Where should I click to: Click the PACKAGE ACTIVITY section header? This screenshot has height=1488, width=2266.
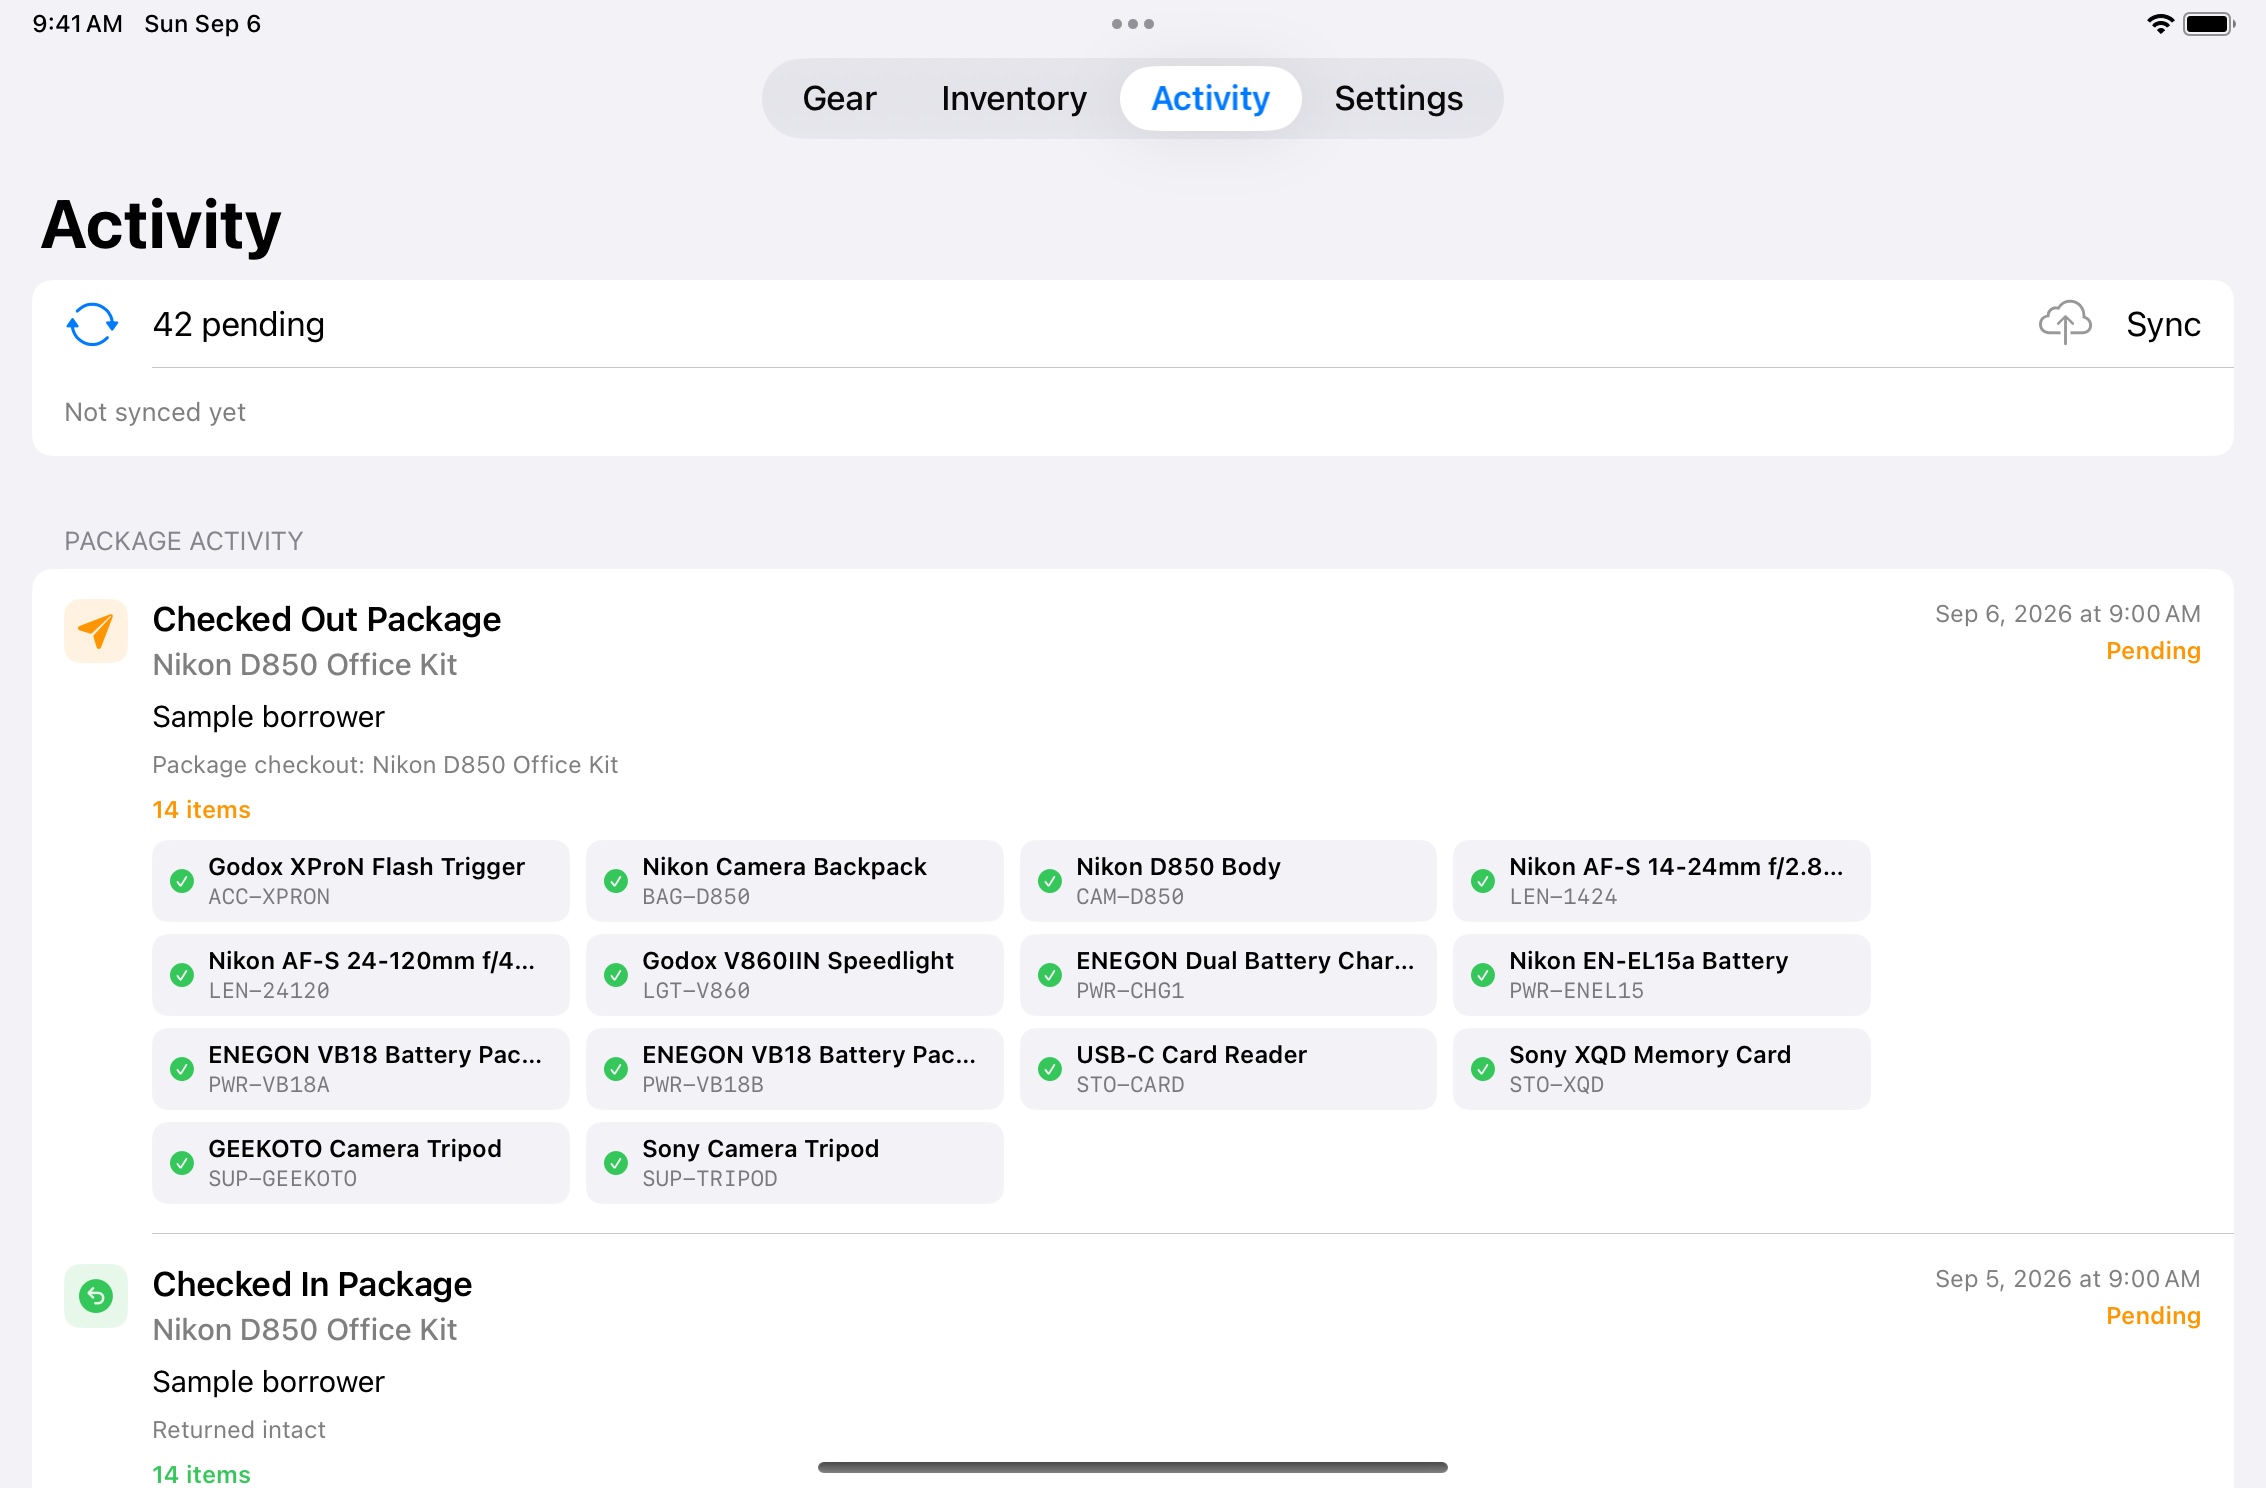(x=184, y=541)
